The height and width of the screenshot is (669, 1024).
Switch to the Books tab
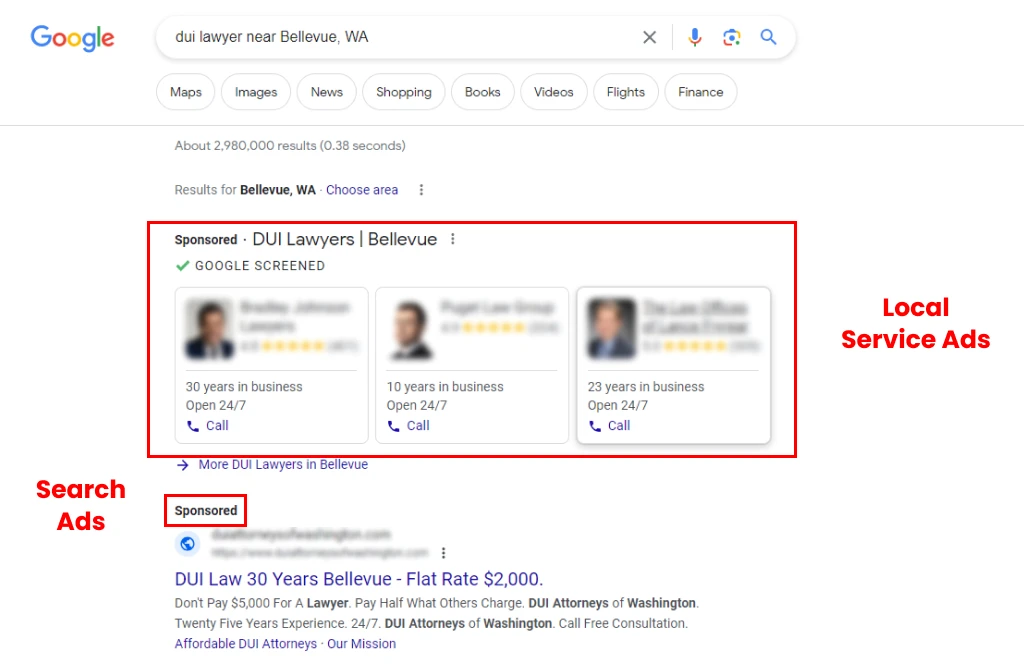point(483,92)
